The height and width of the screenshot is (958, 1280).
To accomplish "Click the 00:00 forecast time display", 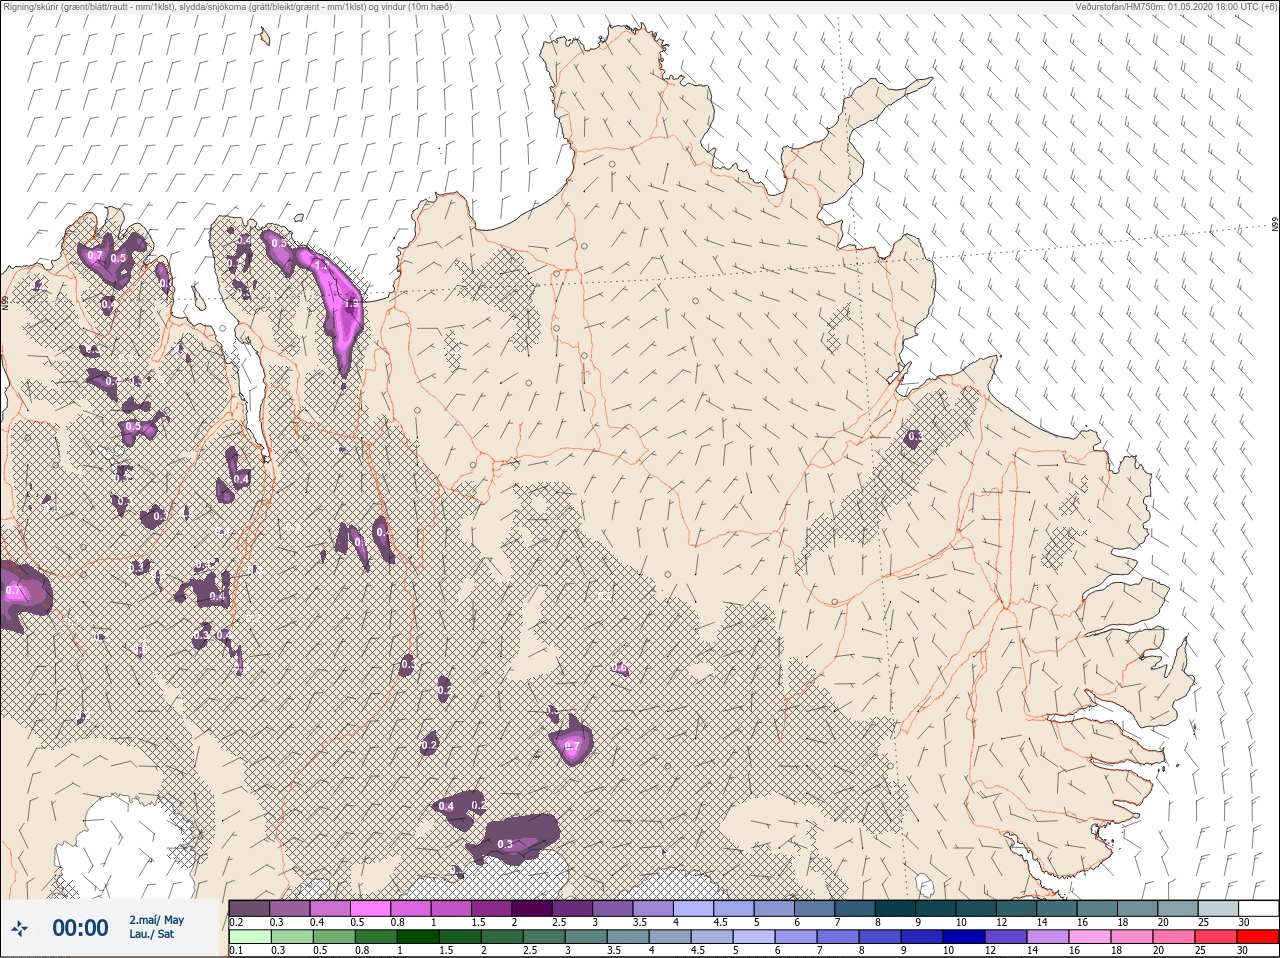I will [80, 928].
